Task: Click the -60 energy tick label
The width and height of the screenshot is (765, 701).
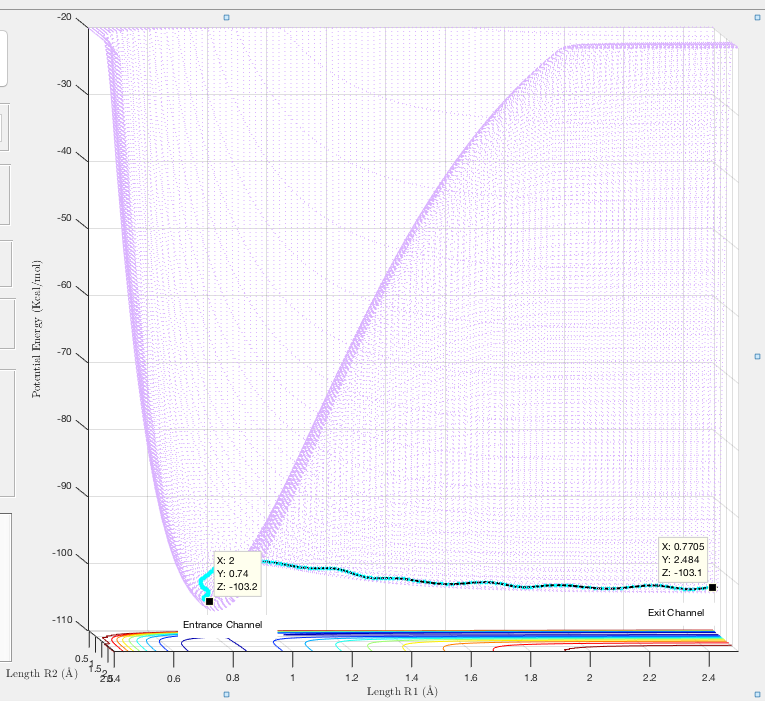Action: [x=64, y=285]
